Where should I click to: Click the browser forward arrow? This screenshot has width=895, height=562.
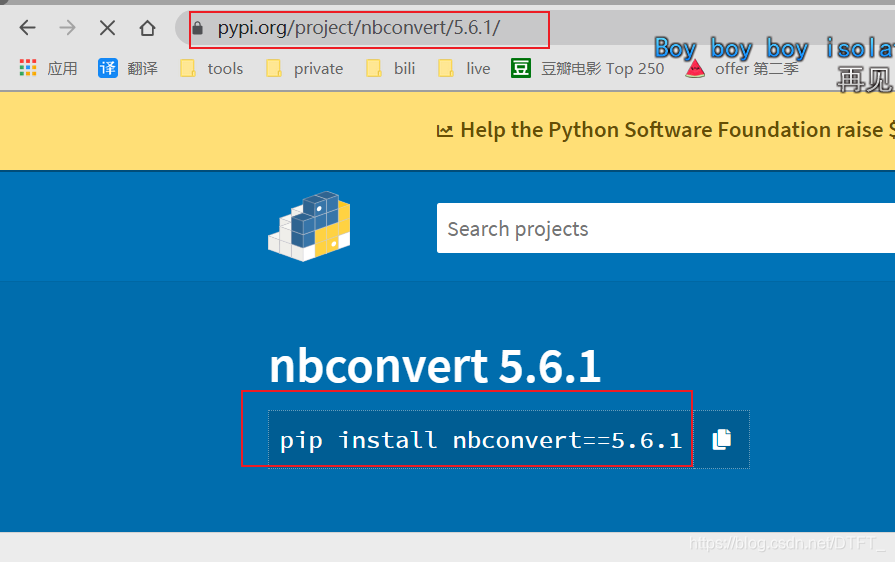[x=67, y=27]
